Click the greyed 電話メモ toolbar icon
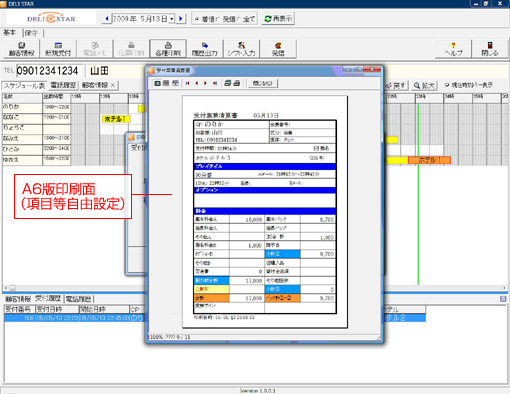The height and width of the screenshot is (394, 510). (95, 49)
